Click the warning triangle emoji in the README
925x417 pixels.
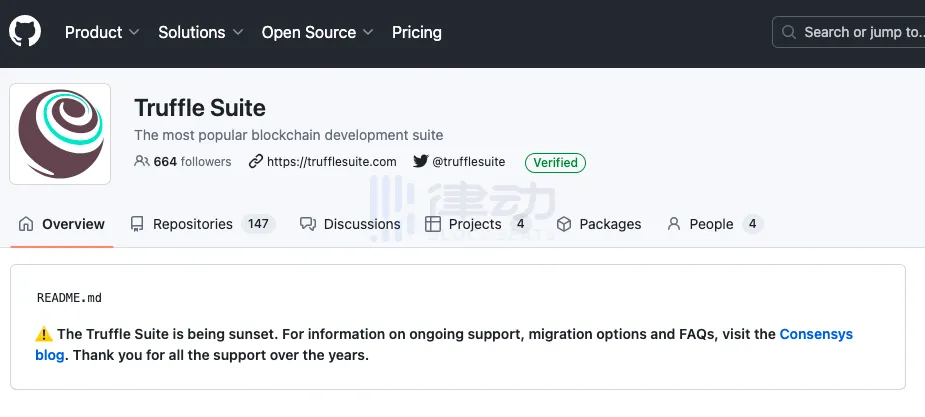44,334
